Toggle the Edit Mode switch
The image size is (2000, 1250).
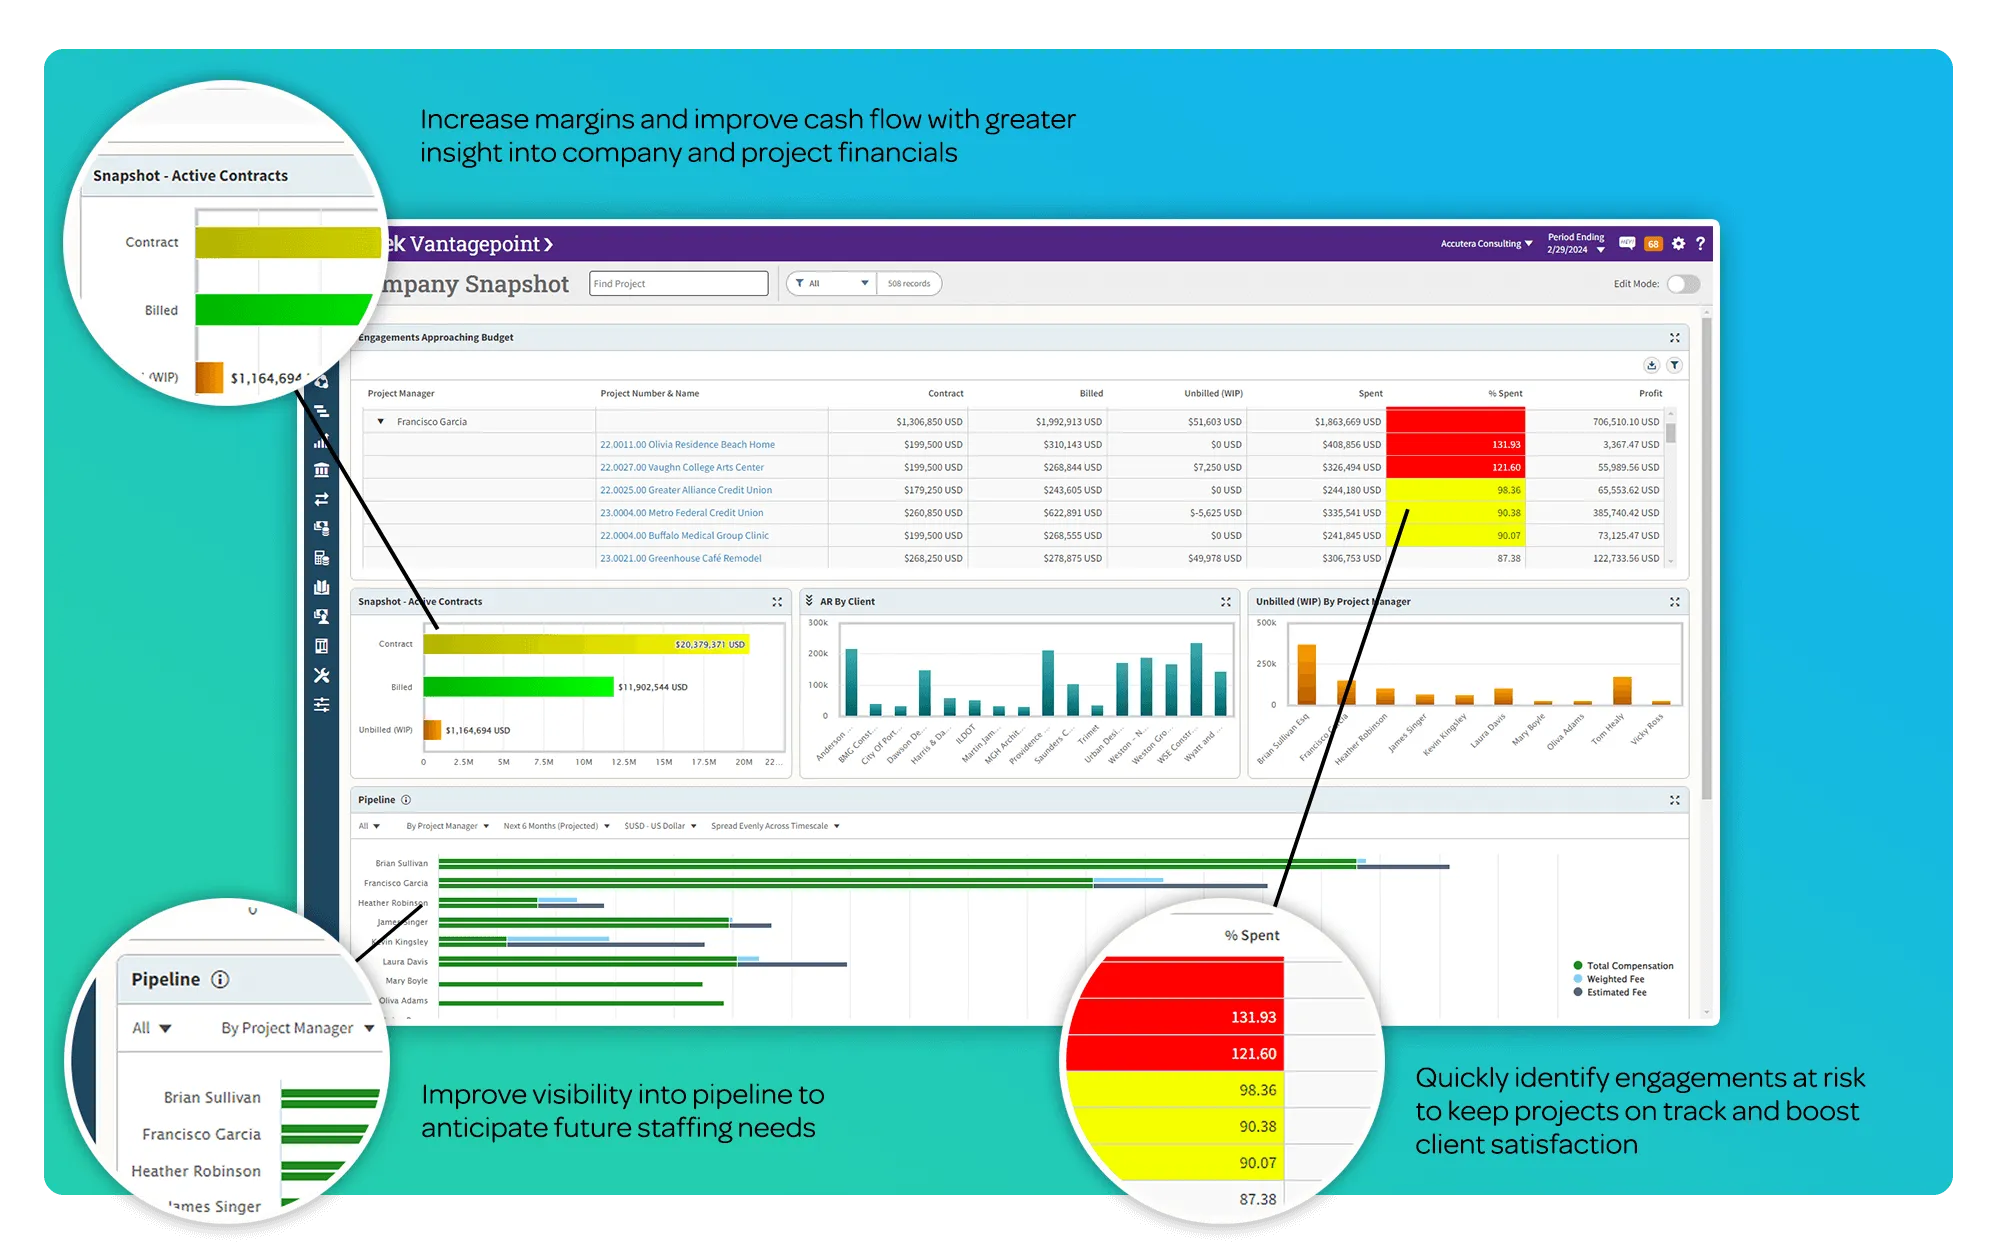pyautogui.click(x=1683, y=284)
